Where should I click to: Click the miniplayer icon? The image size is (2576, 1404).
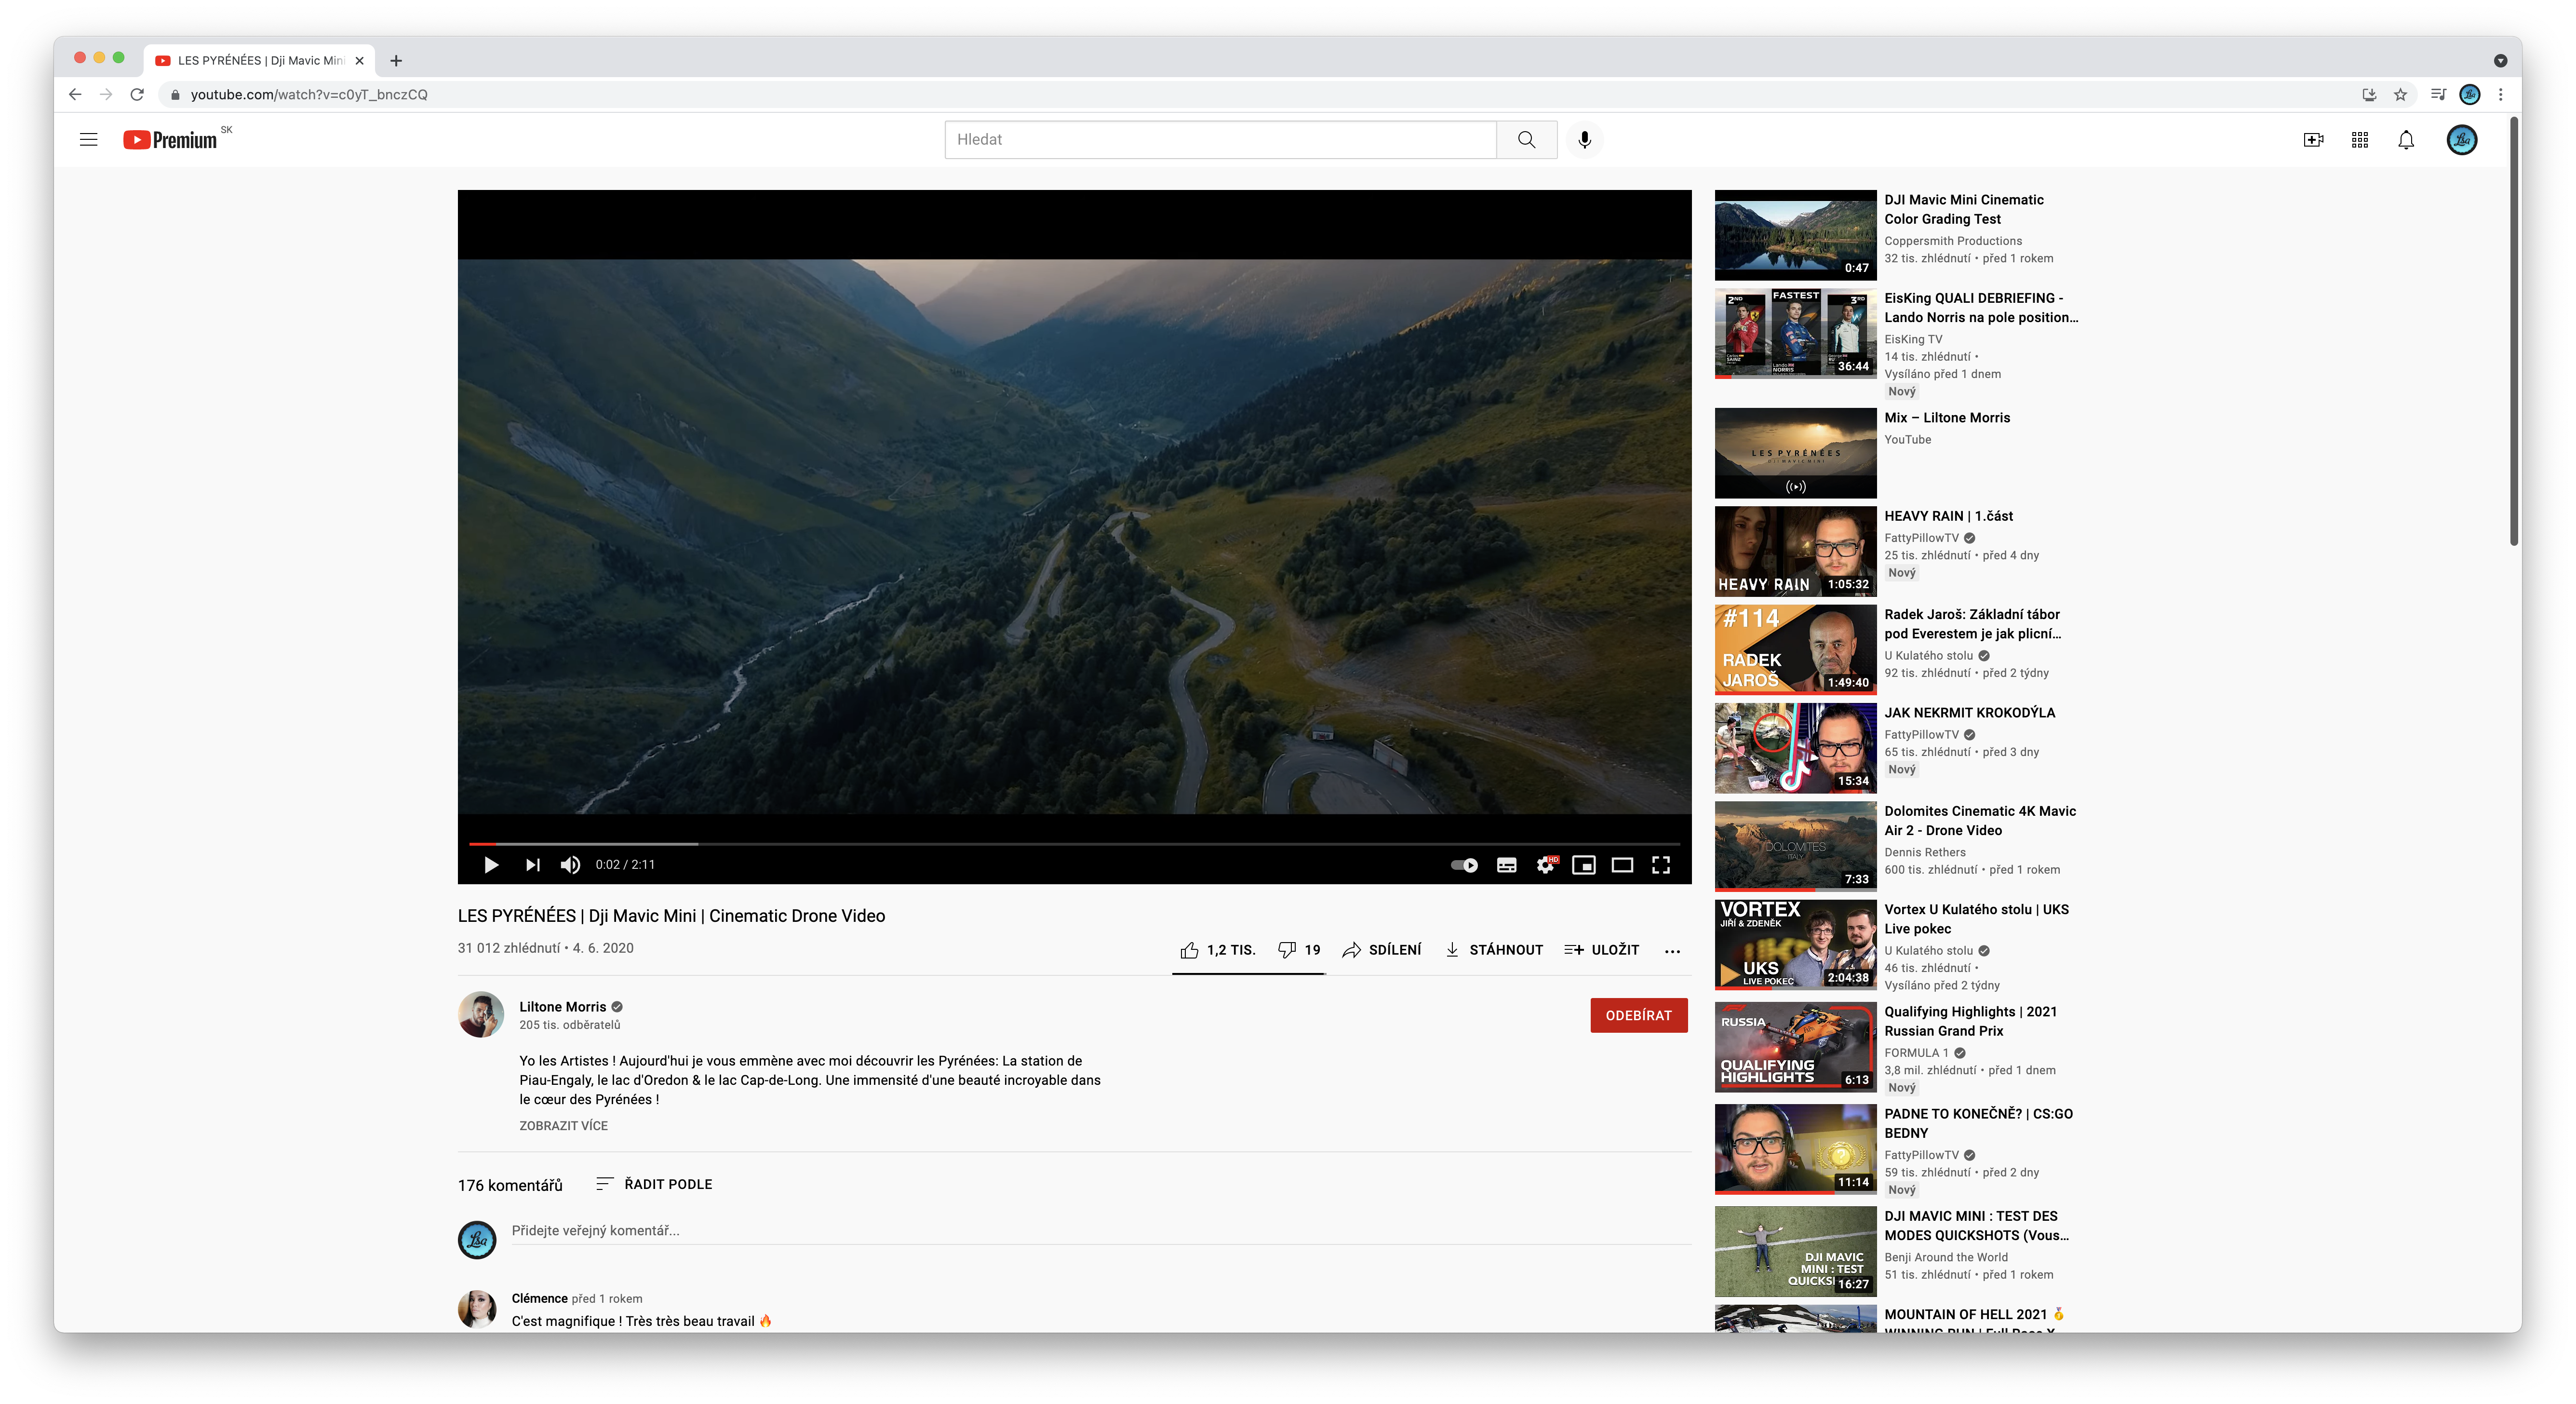1584,865
